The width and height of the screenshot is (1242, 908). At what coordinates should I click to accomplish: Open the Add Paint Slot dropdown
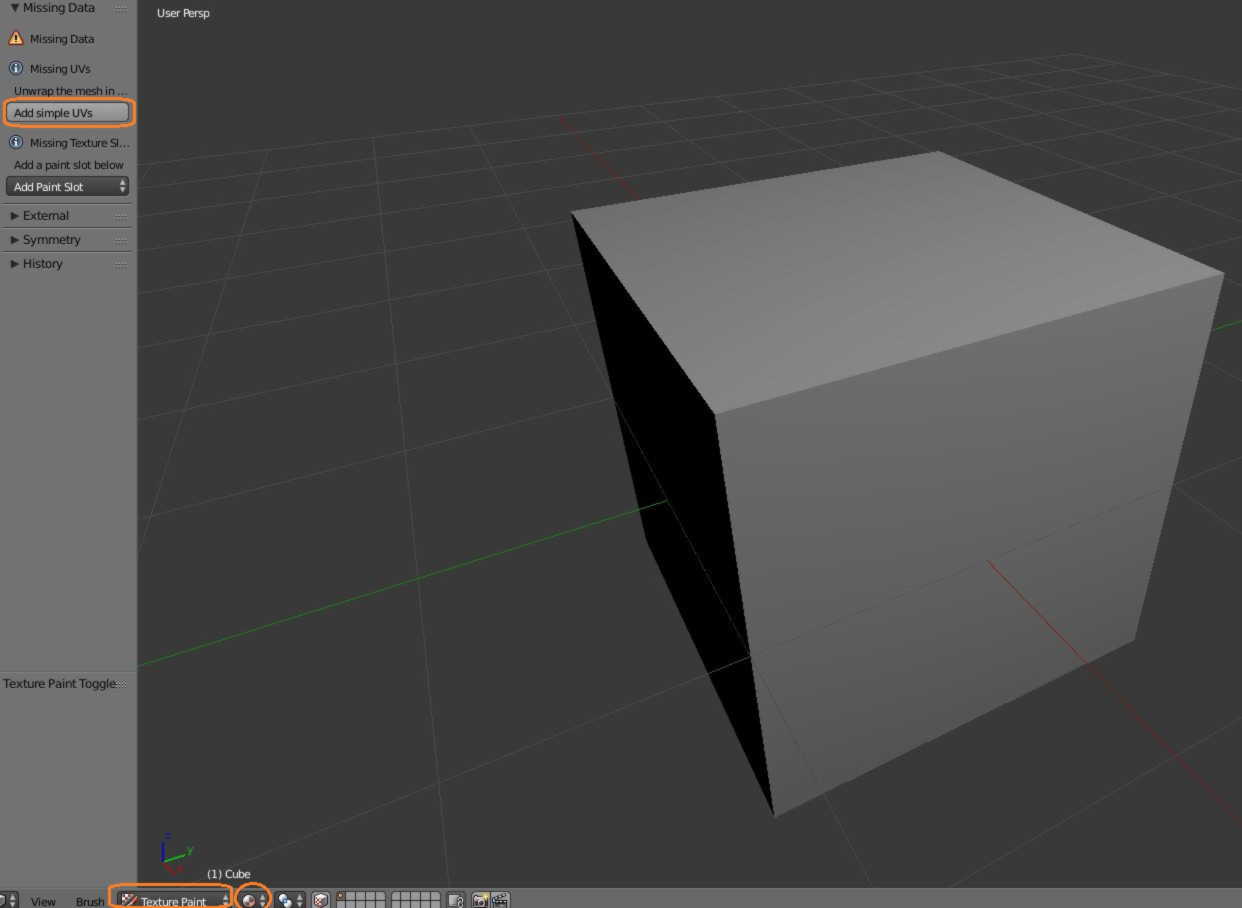(68, 187)
